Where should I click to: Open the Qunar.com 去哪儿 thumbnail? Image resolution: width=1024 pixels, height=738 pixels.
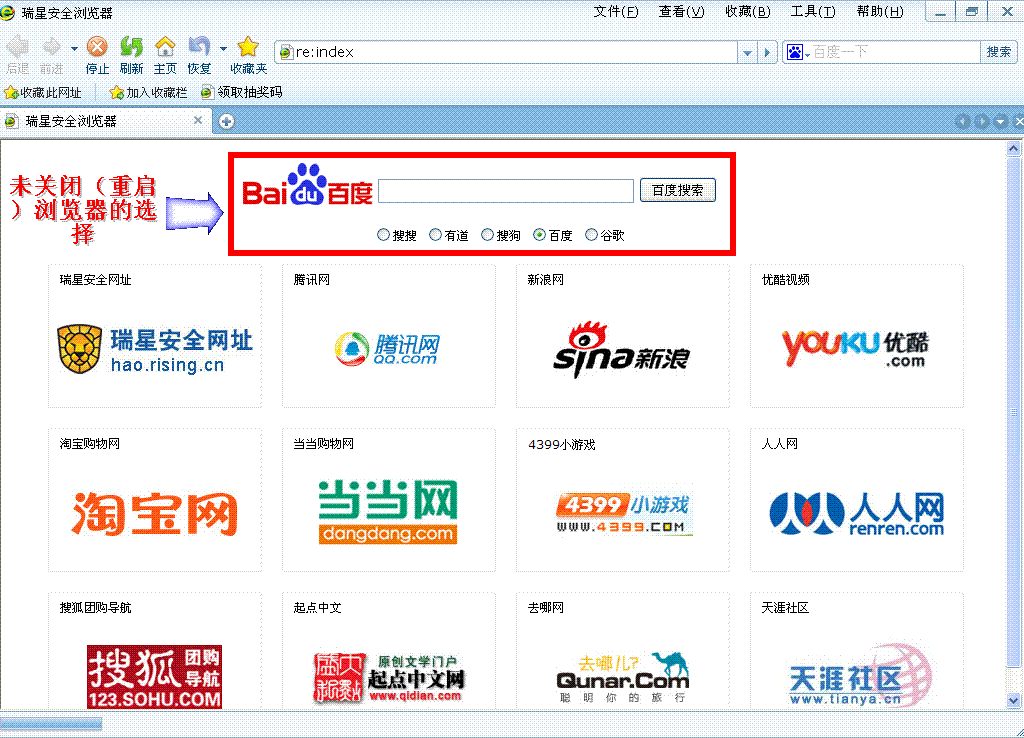(622, 677)
